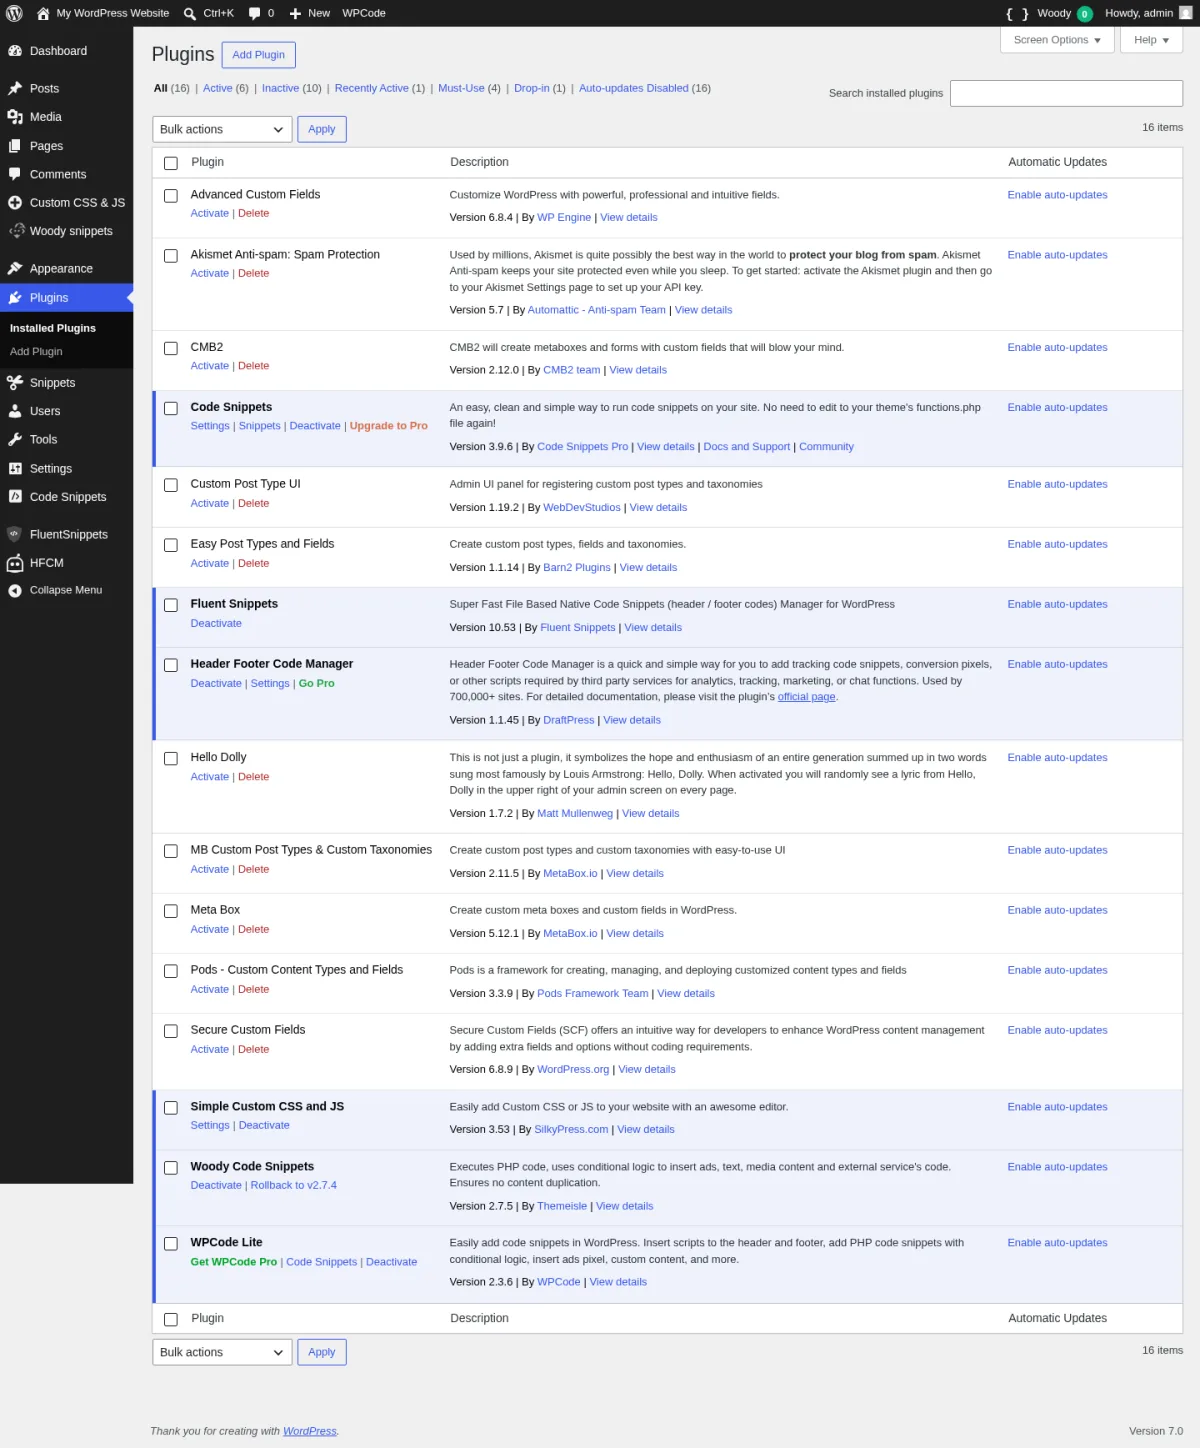
Task: Select the CMB2 plugin checkbox
Action: [x=171, y=348]
